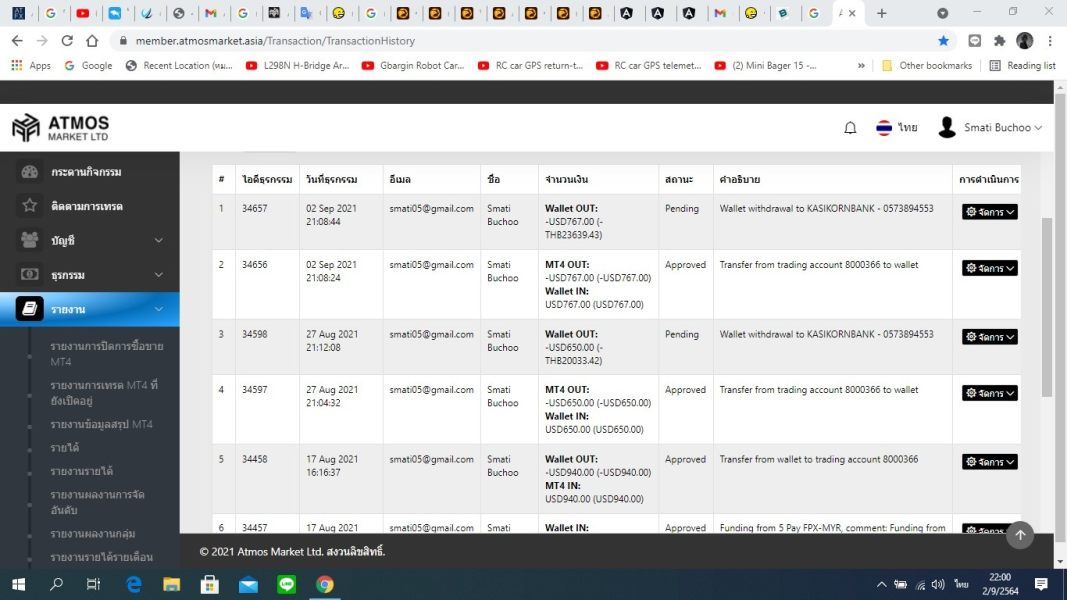This screenshot has height=600, width=1067.
Task: Click the browser home icon
Action: [x=92, y=41]
